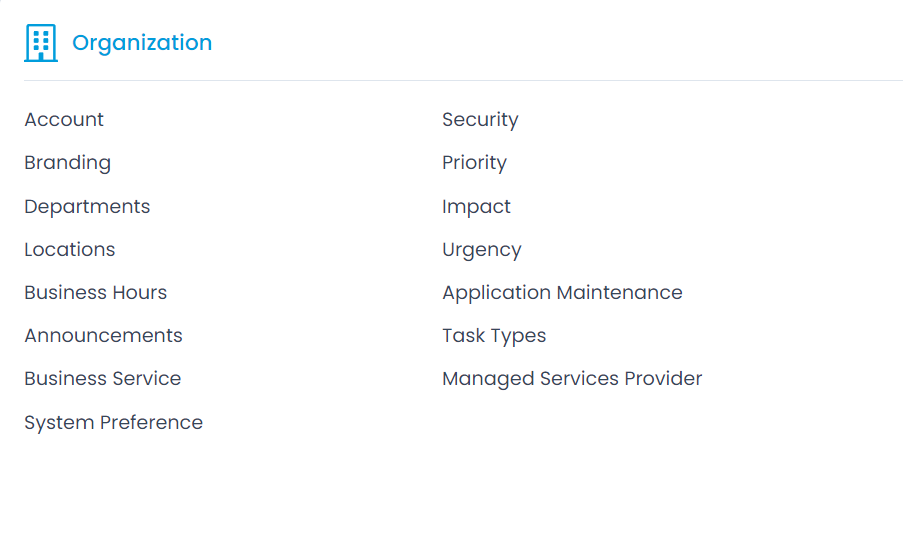Click the Organization building icon
908x554 pixels.
41,43
